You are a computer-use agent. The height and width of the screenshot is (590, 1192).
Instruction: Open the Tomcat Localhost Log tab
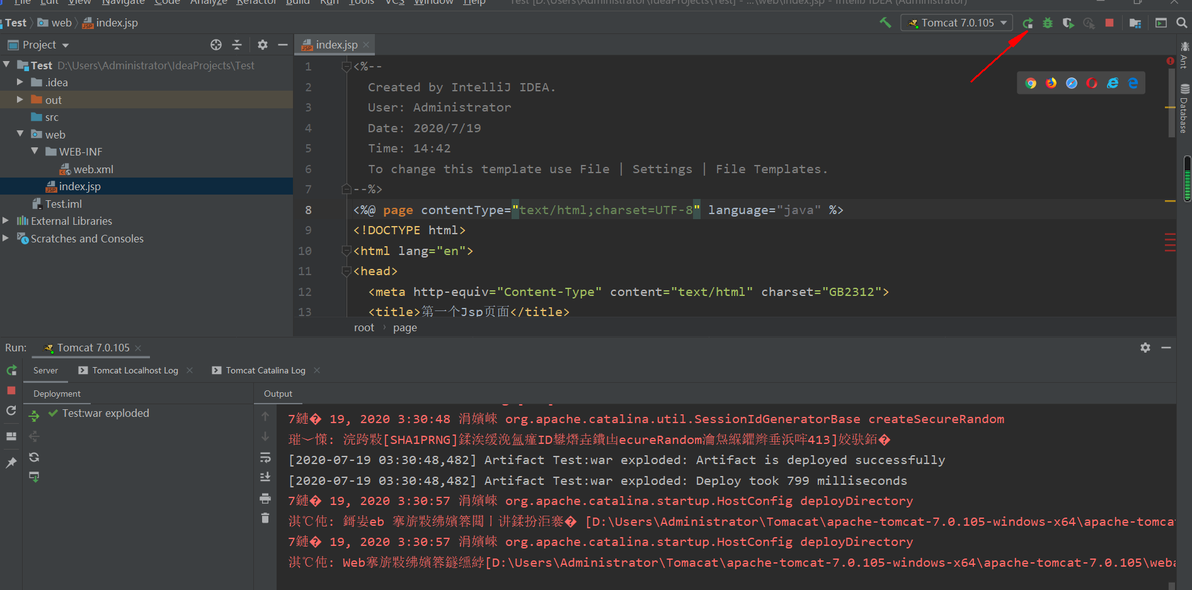pos(135,370)
